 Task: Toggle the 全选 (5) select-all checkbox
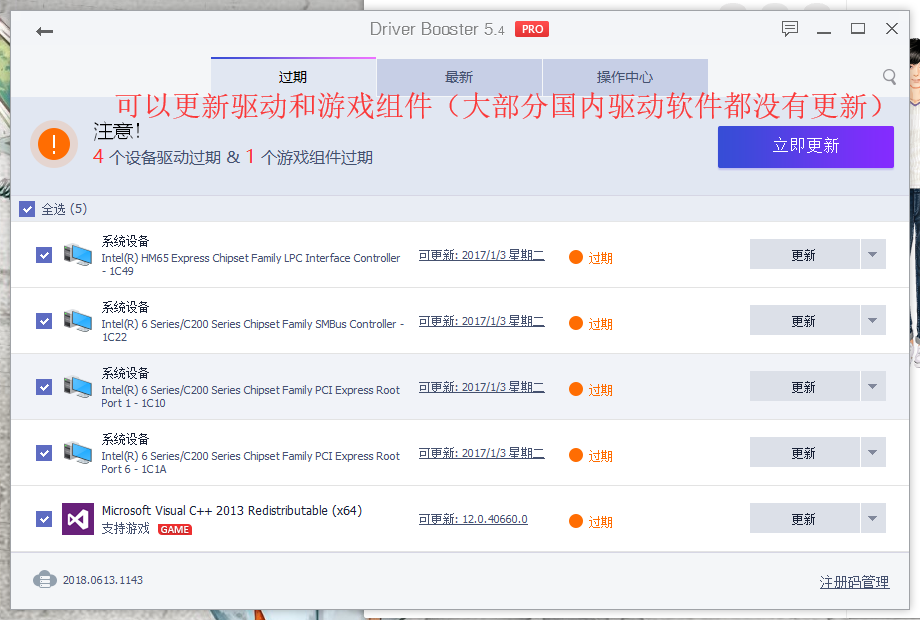coord(27,209)
